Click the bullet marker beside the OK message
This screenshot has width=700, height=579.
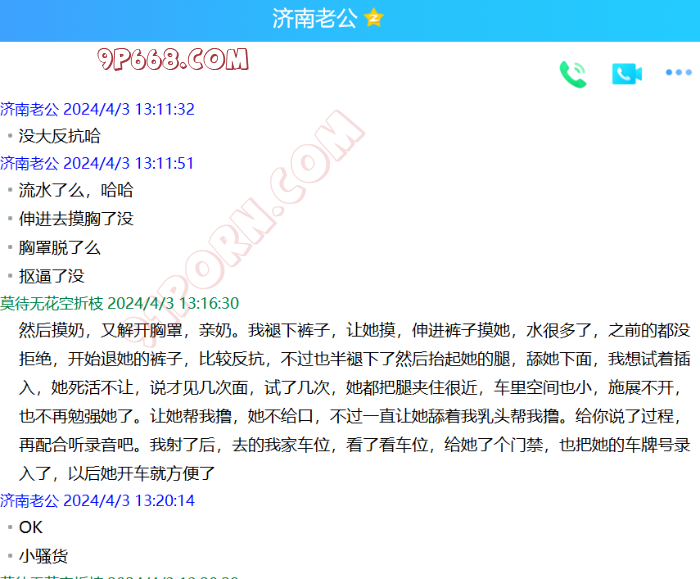pyautogui.click(x=9, y=528)
